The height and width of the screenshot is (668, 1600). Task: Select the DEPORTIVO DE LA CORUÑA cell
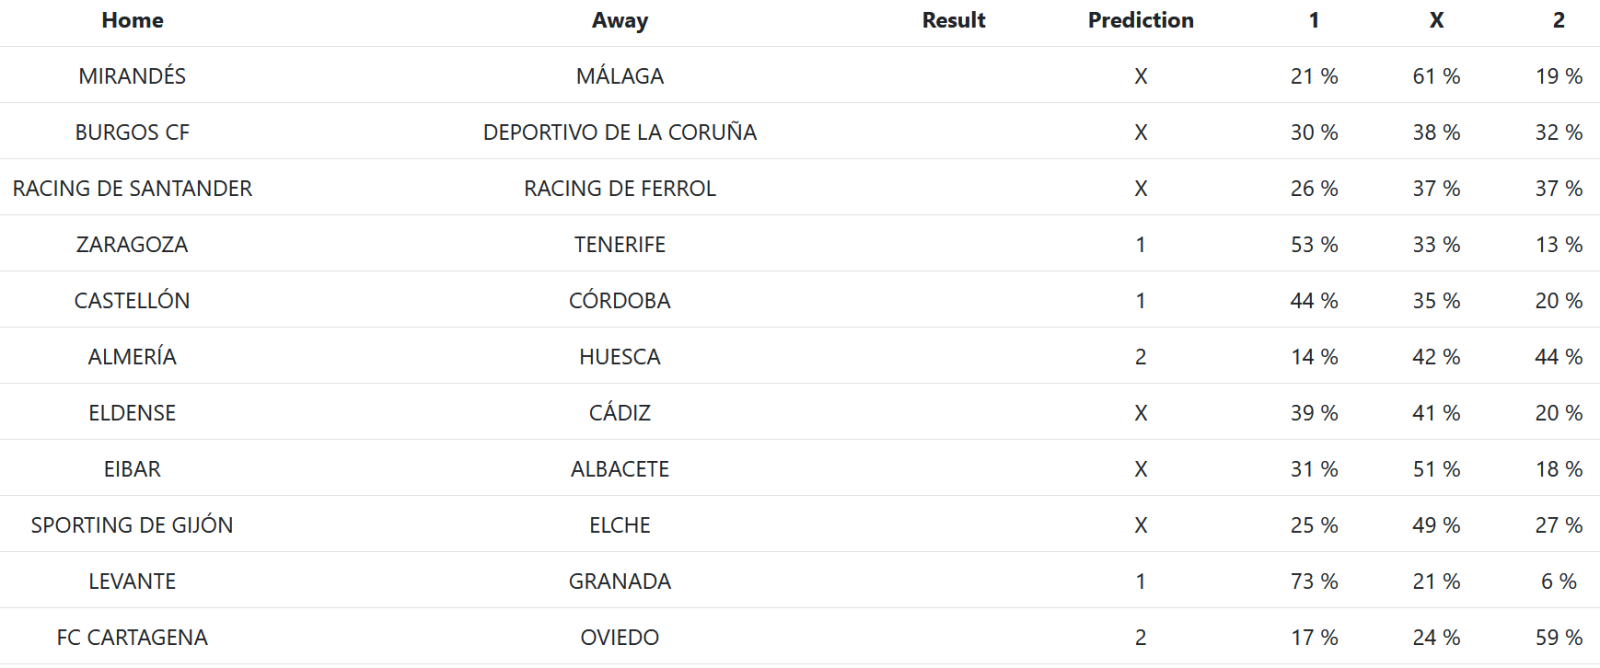pos(620,132)
